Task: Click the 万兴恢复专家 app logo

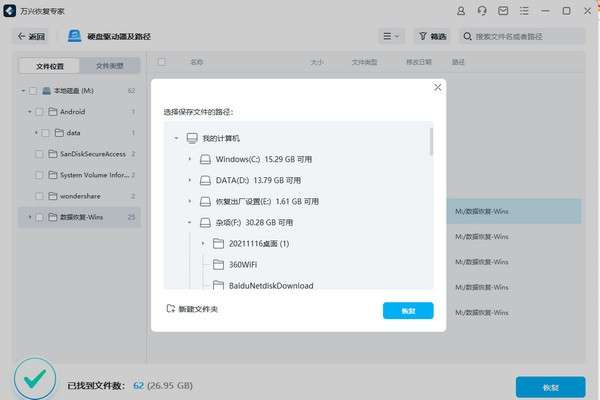Action: tap(10, 11)
